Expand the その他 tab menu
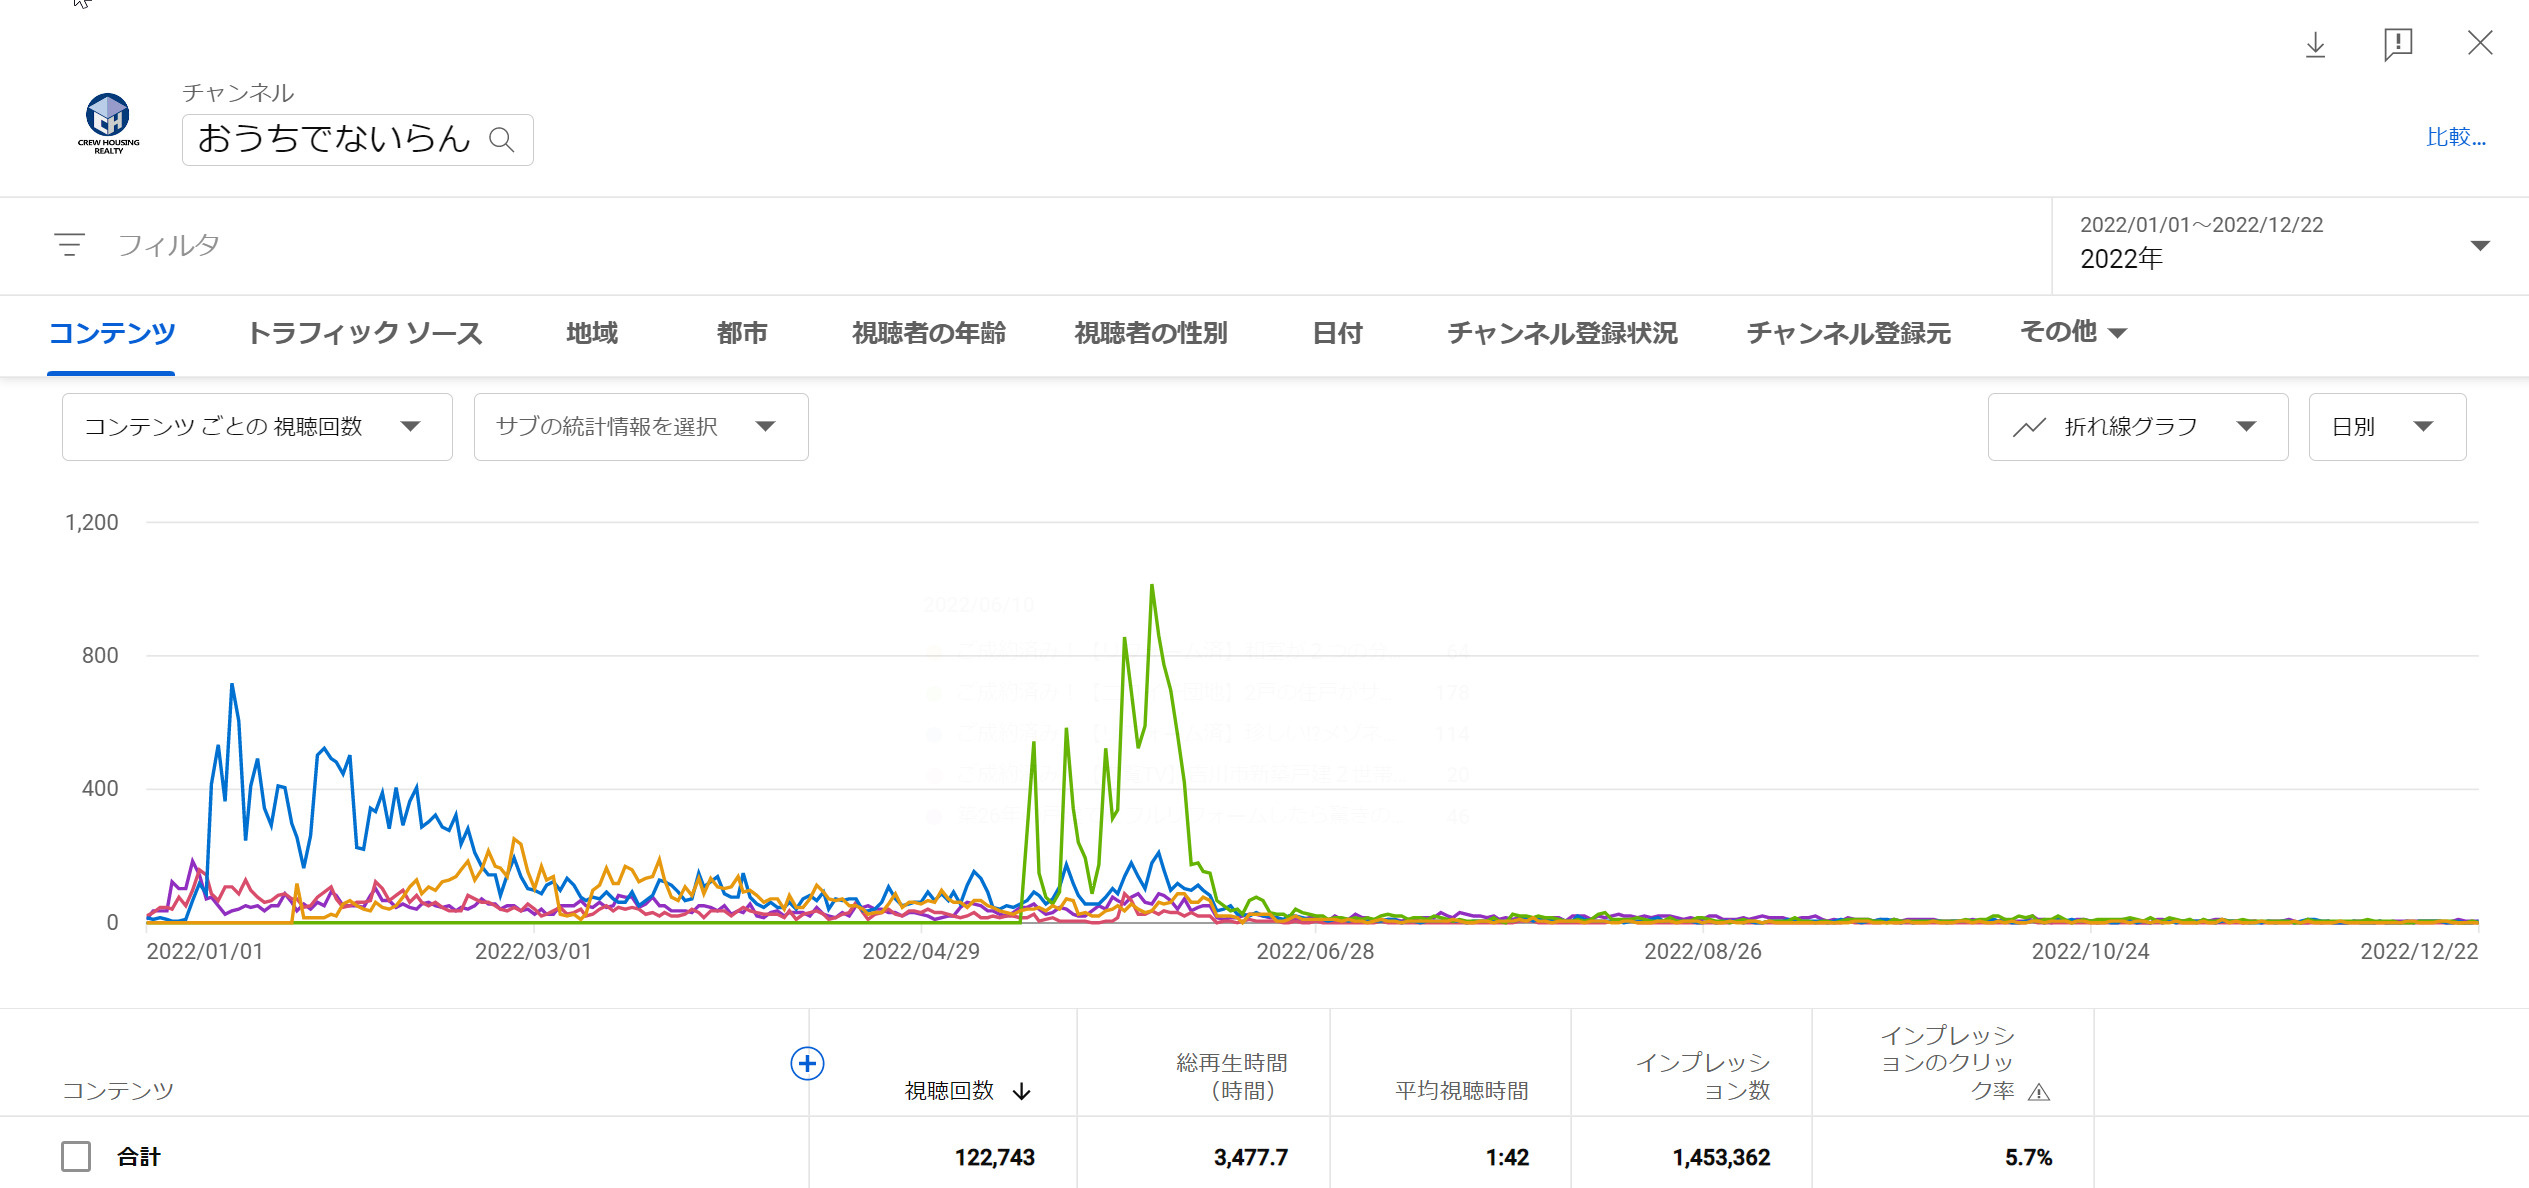 coord(2073,332)
